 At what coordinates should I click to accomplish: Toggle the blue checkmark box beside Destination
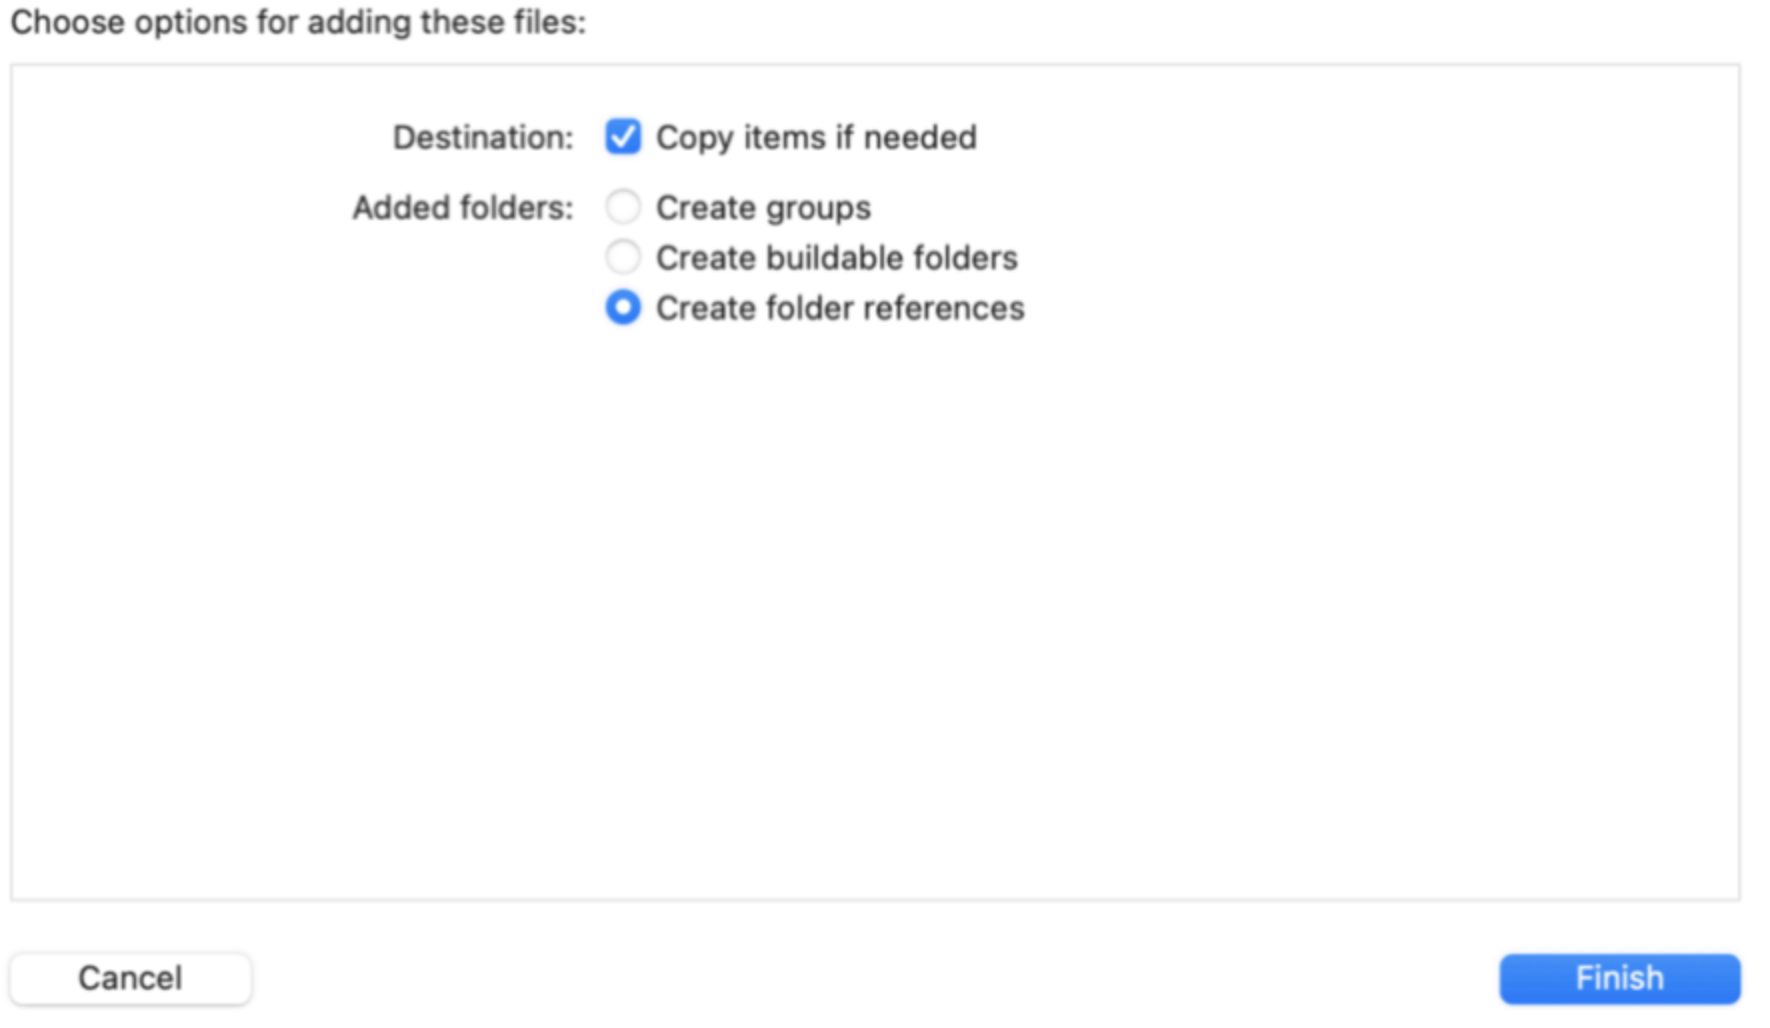[623, 136]
